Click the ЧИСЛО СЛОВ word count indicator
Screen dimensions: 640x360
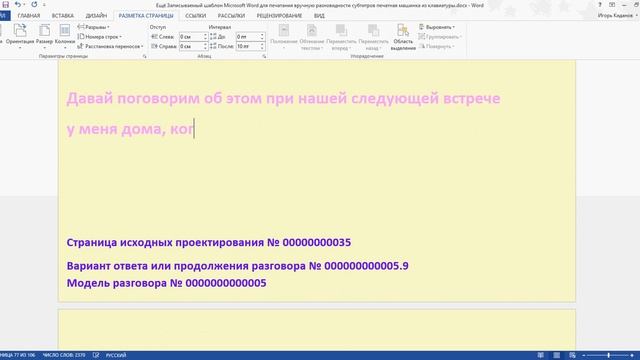point(64,355)
